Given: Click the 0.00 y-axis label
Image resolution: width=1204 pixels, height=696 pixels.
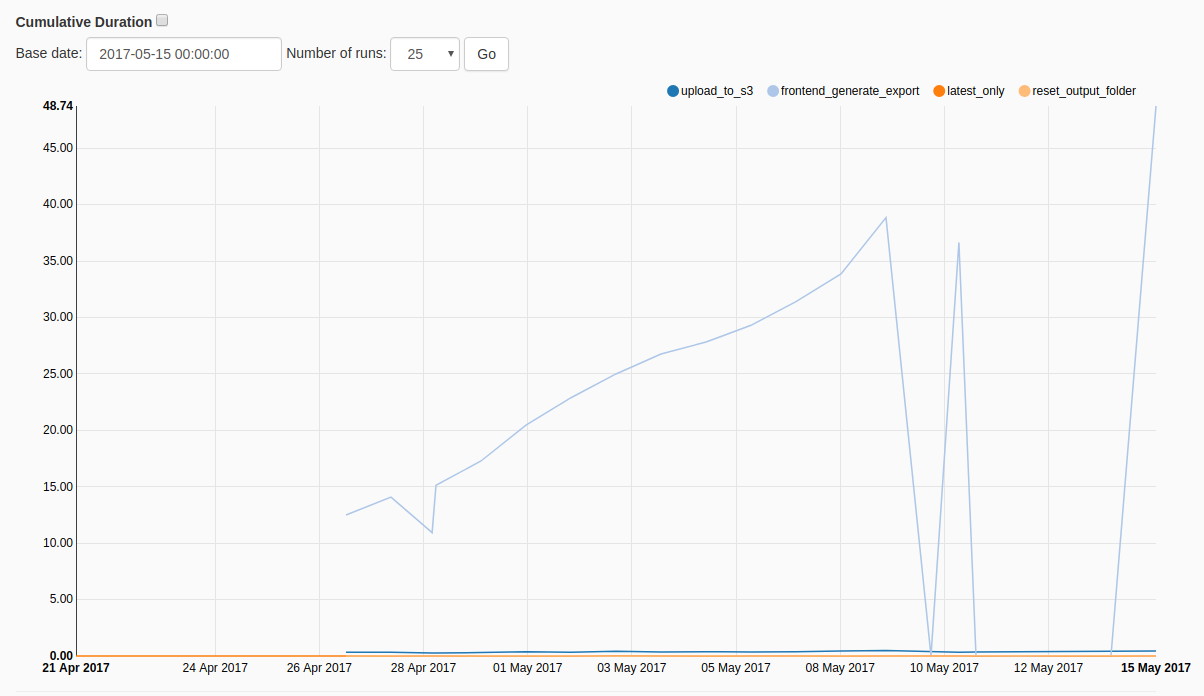Looking at the screenshot, I should click(x=61, y=656).
